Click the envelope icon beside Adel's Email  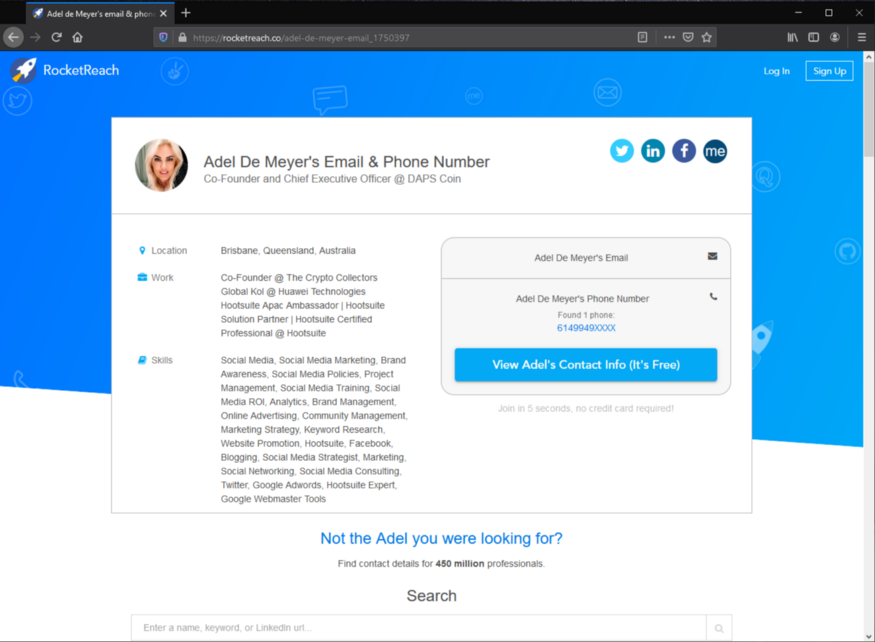tap(713, 256)
